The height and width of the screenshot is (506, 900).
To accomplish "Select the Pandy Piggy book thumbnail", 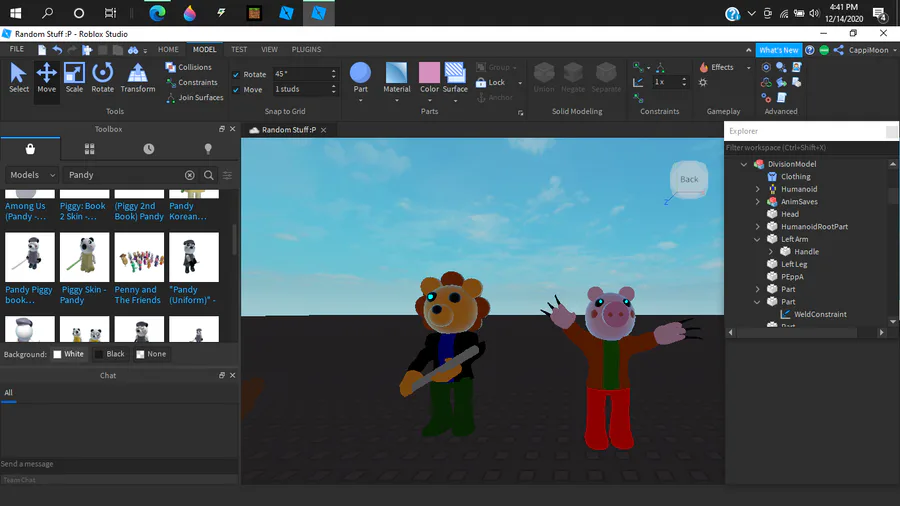I will (30, 257).
